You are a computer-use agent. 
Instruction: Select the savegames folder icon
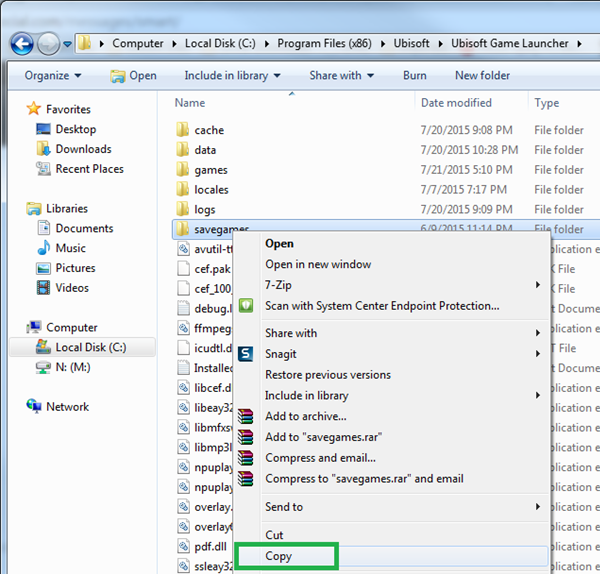pyautogui.click(x=183, y=229)
